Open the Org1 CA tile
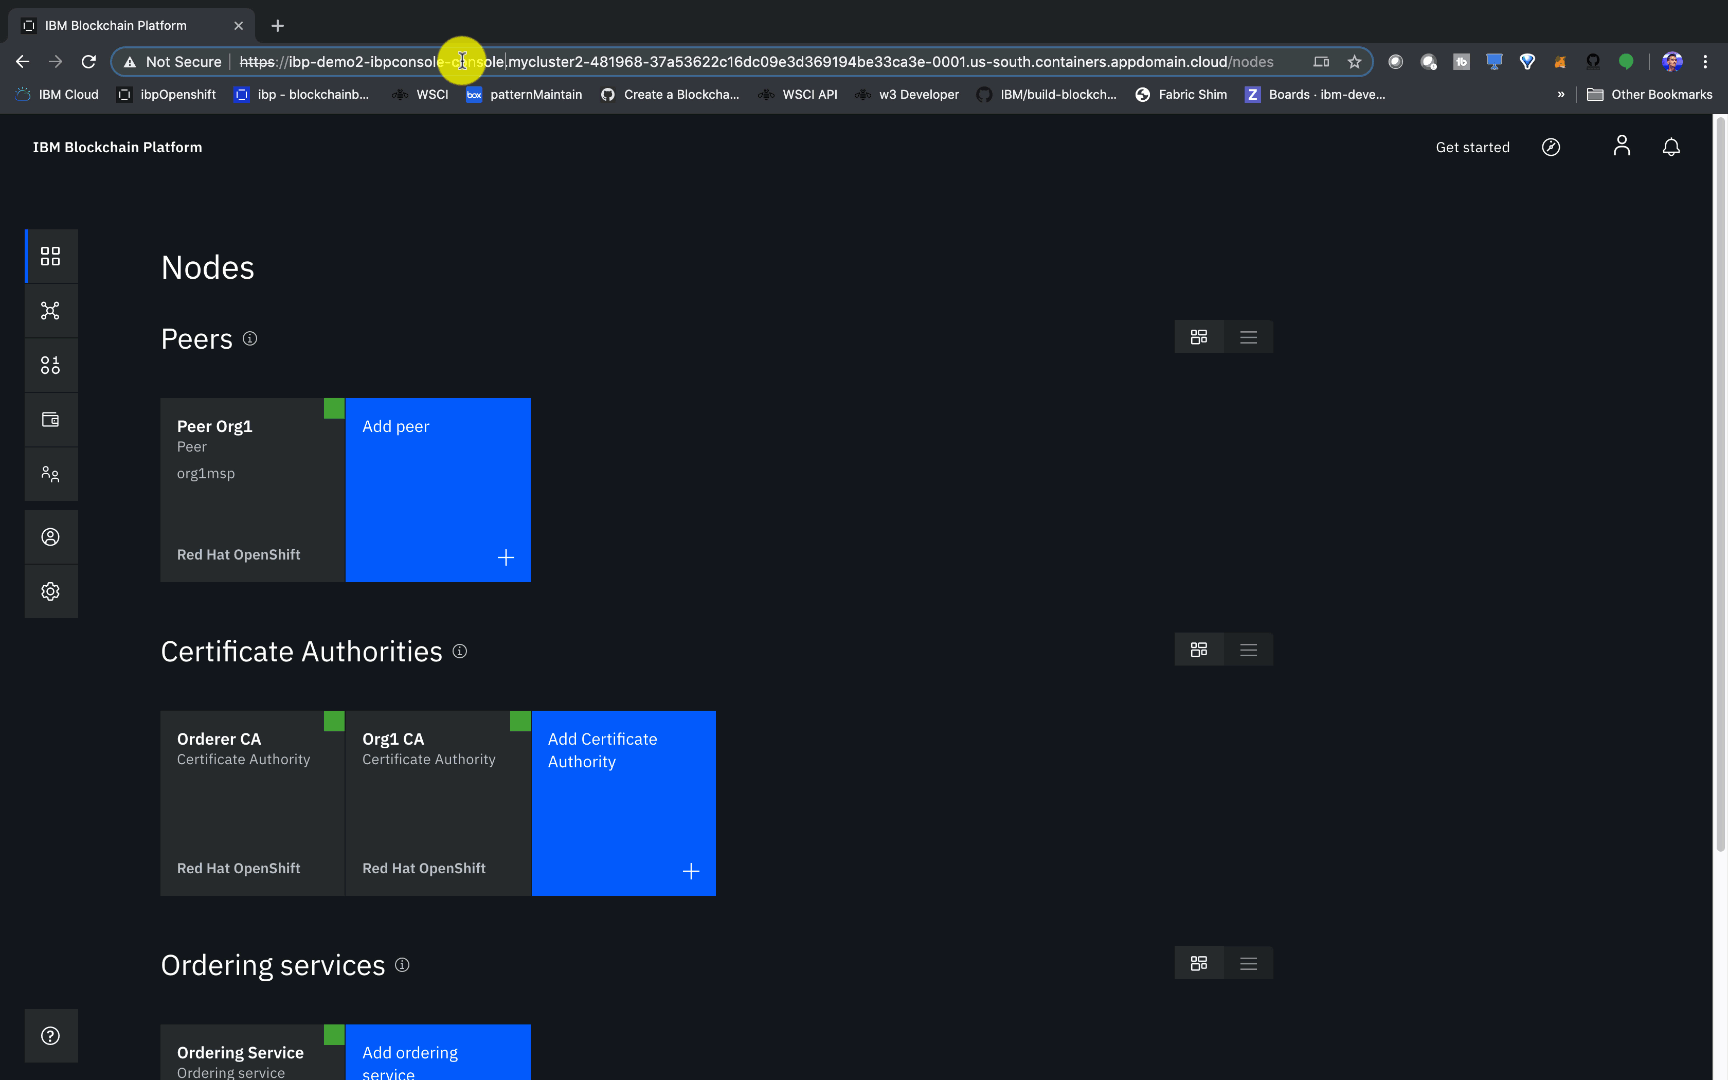The image size is (1728, 1080). click(438, 803)
